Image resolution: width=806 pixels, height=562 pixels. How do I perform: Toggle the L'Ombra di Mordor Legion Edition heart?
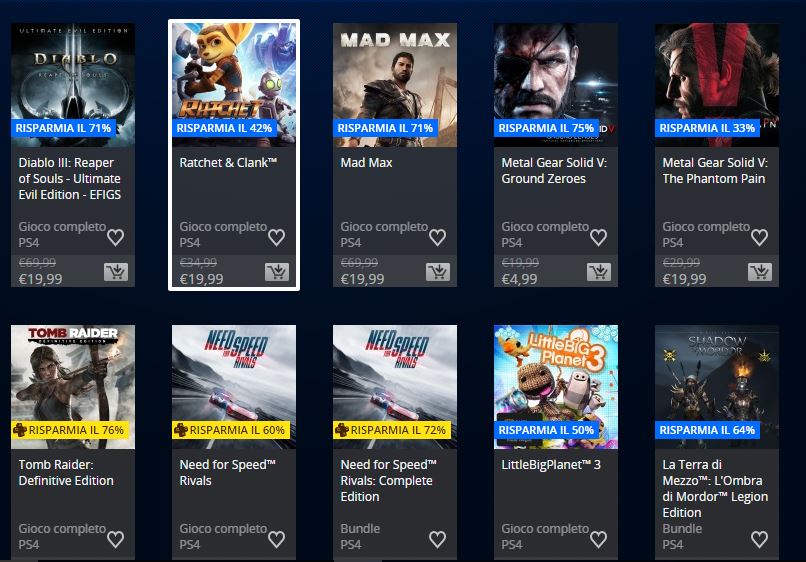click(x=760, y=539)
